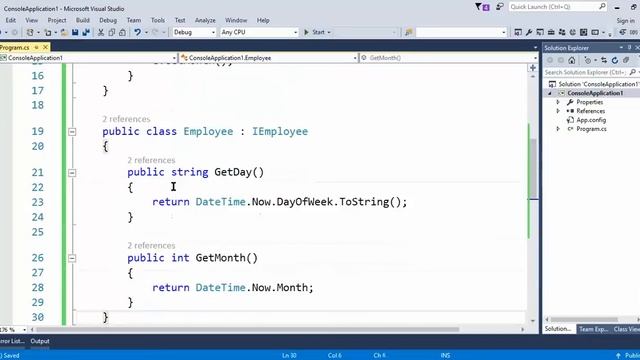Open the Project menu

click(57, 20)
